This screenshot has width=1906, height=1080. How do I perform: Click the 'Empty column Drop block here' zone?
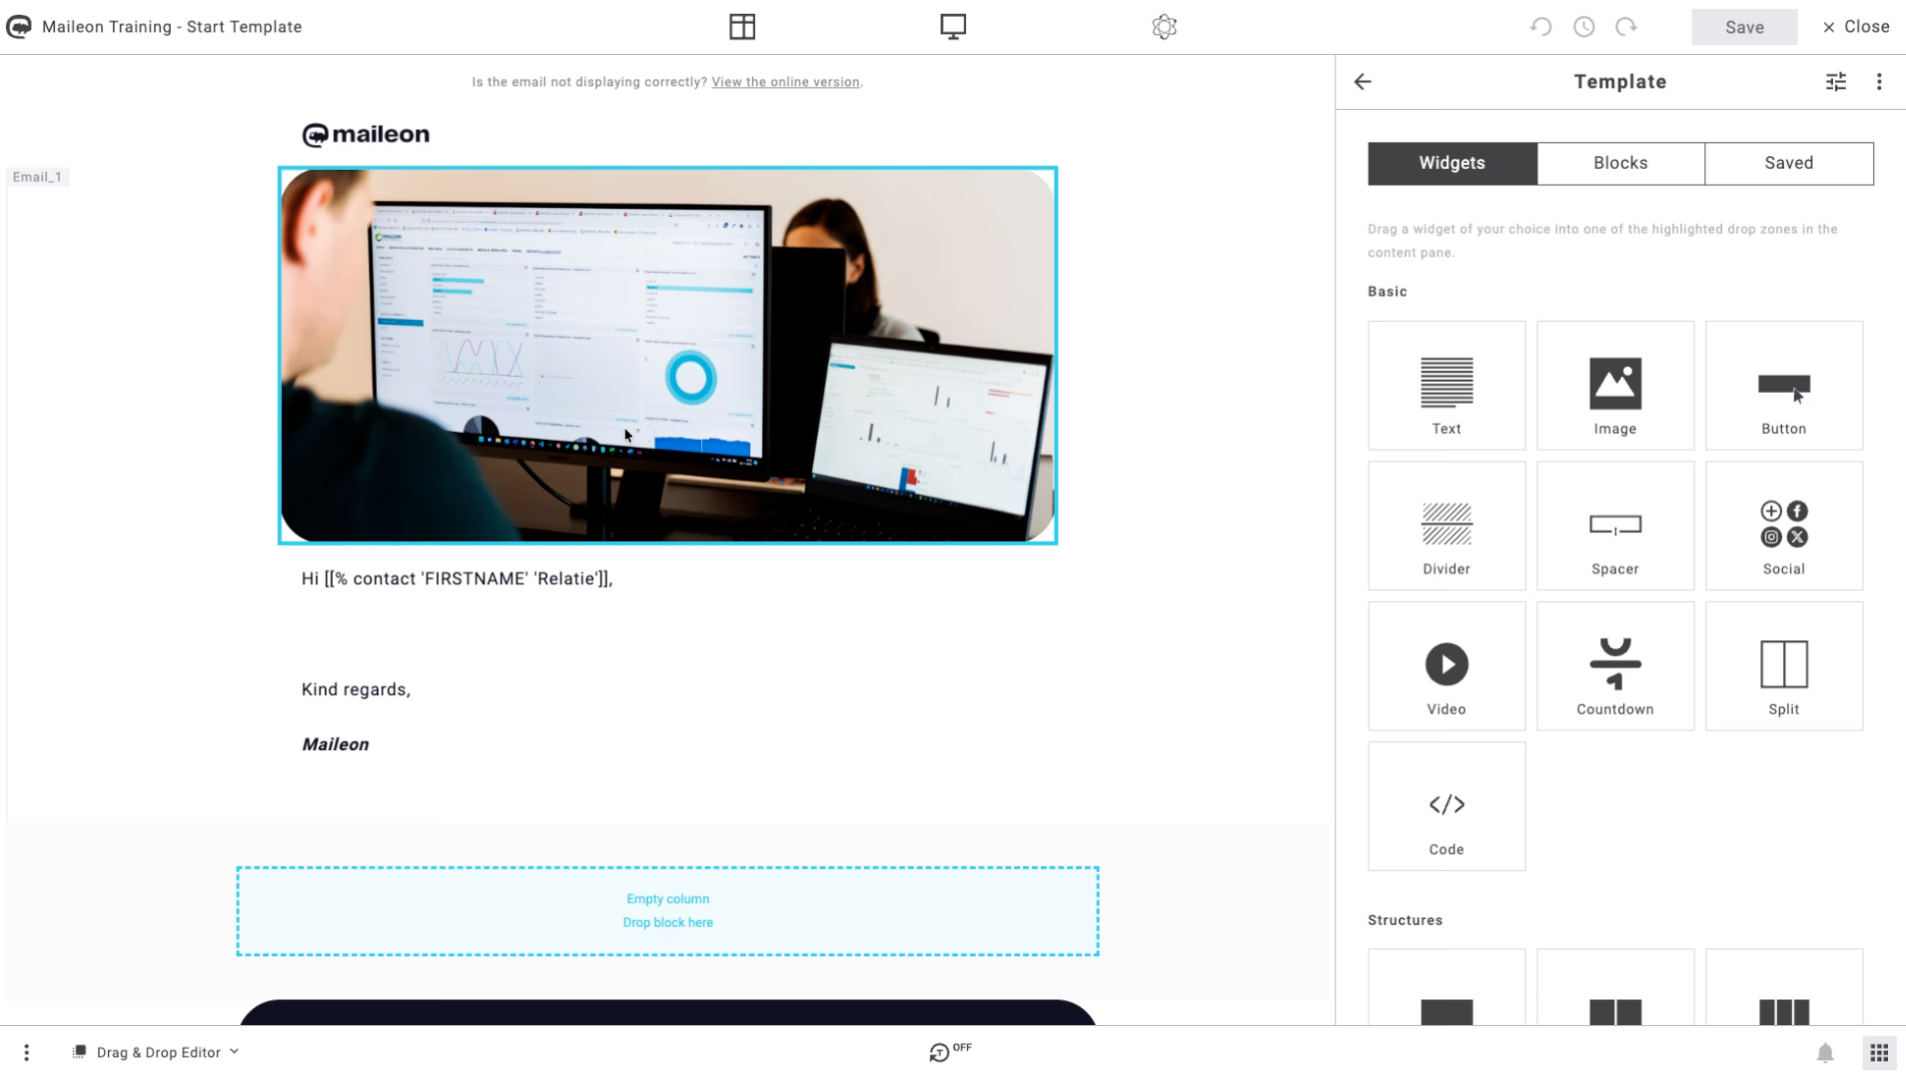point(667,911)
